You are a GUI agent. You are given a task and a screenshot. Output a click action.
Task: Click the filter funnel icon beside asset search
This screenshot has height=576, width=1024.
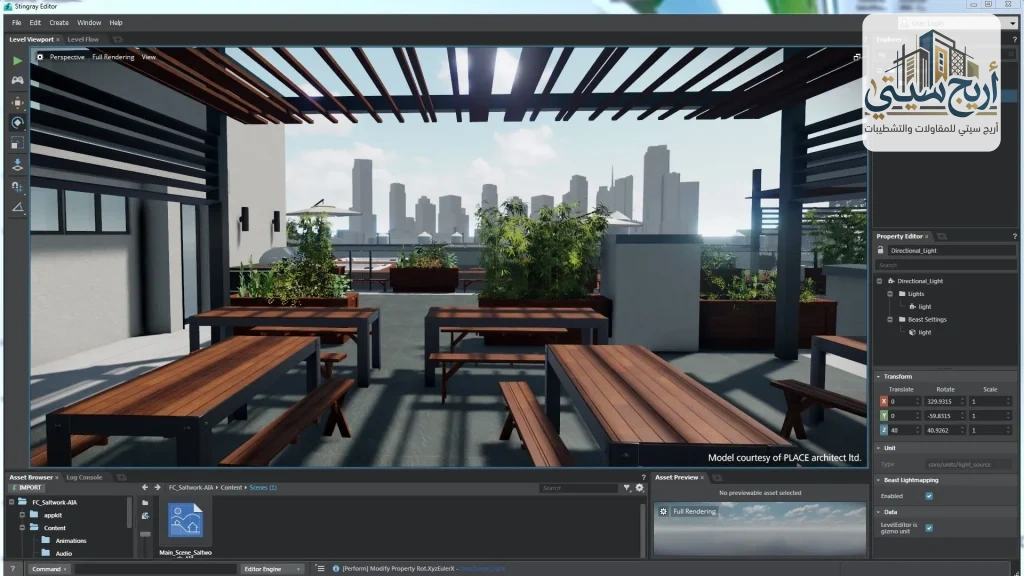pyautogui.click(x=627, y=487)
